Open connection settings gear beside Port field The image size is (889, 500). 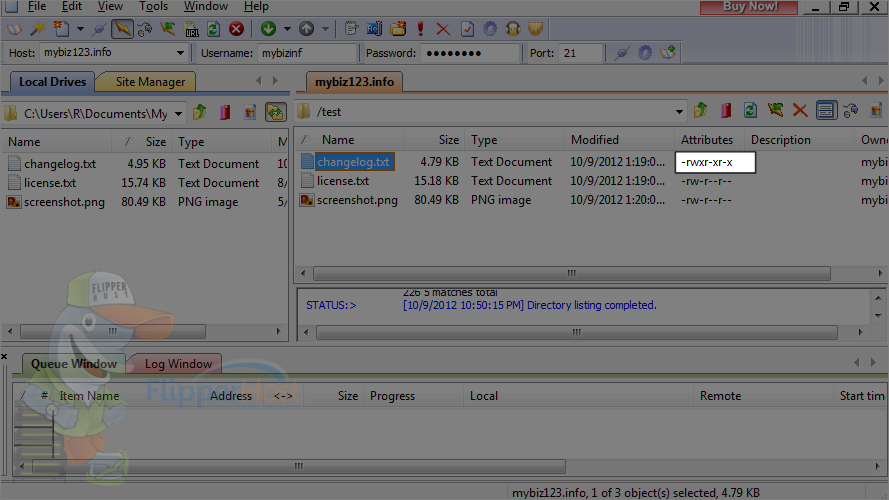(x=645, y=53)
